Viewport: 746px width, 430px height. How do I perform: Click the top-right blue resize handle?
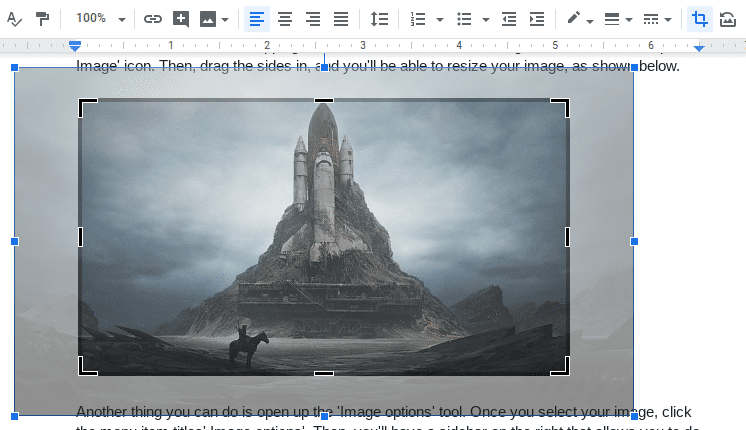(634, 68)
